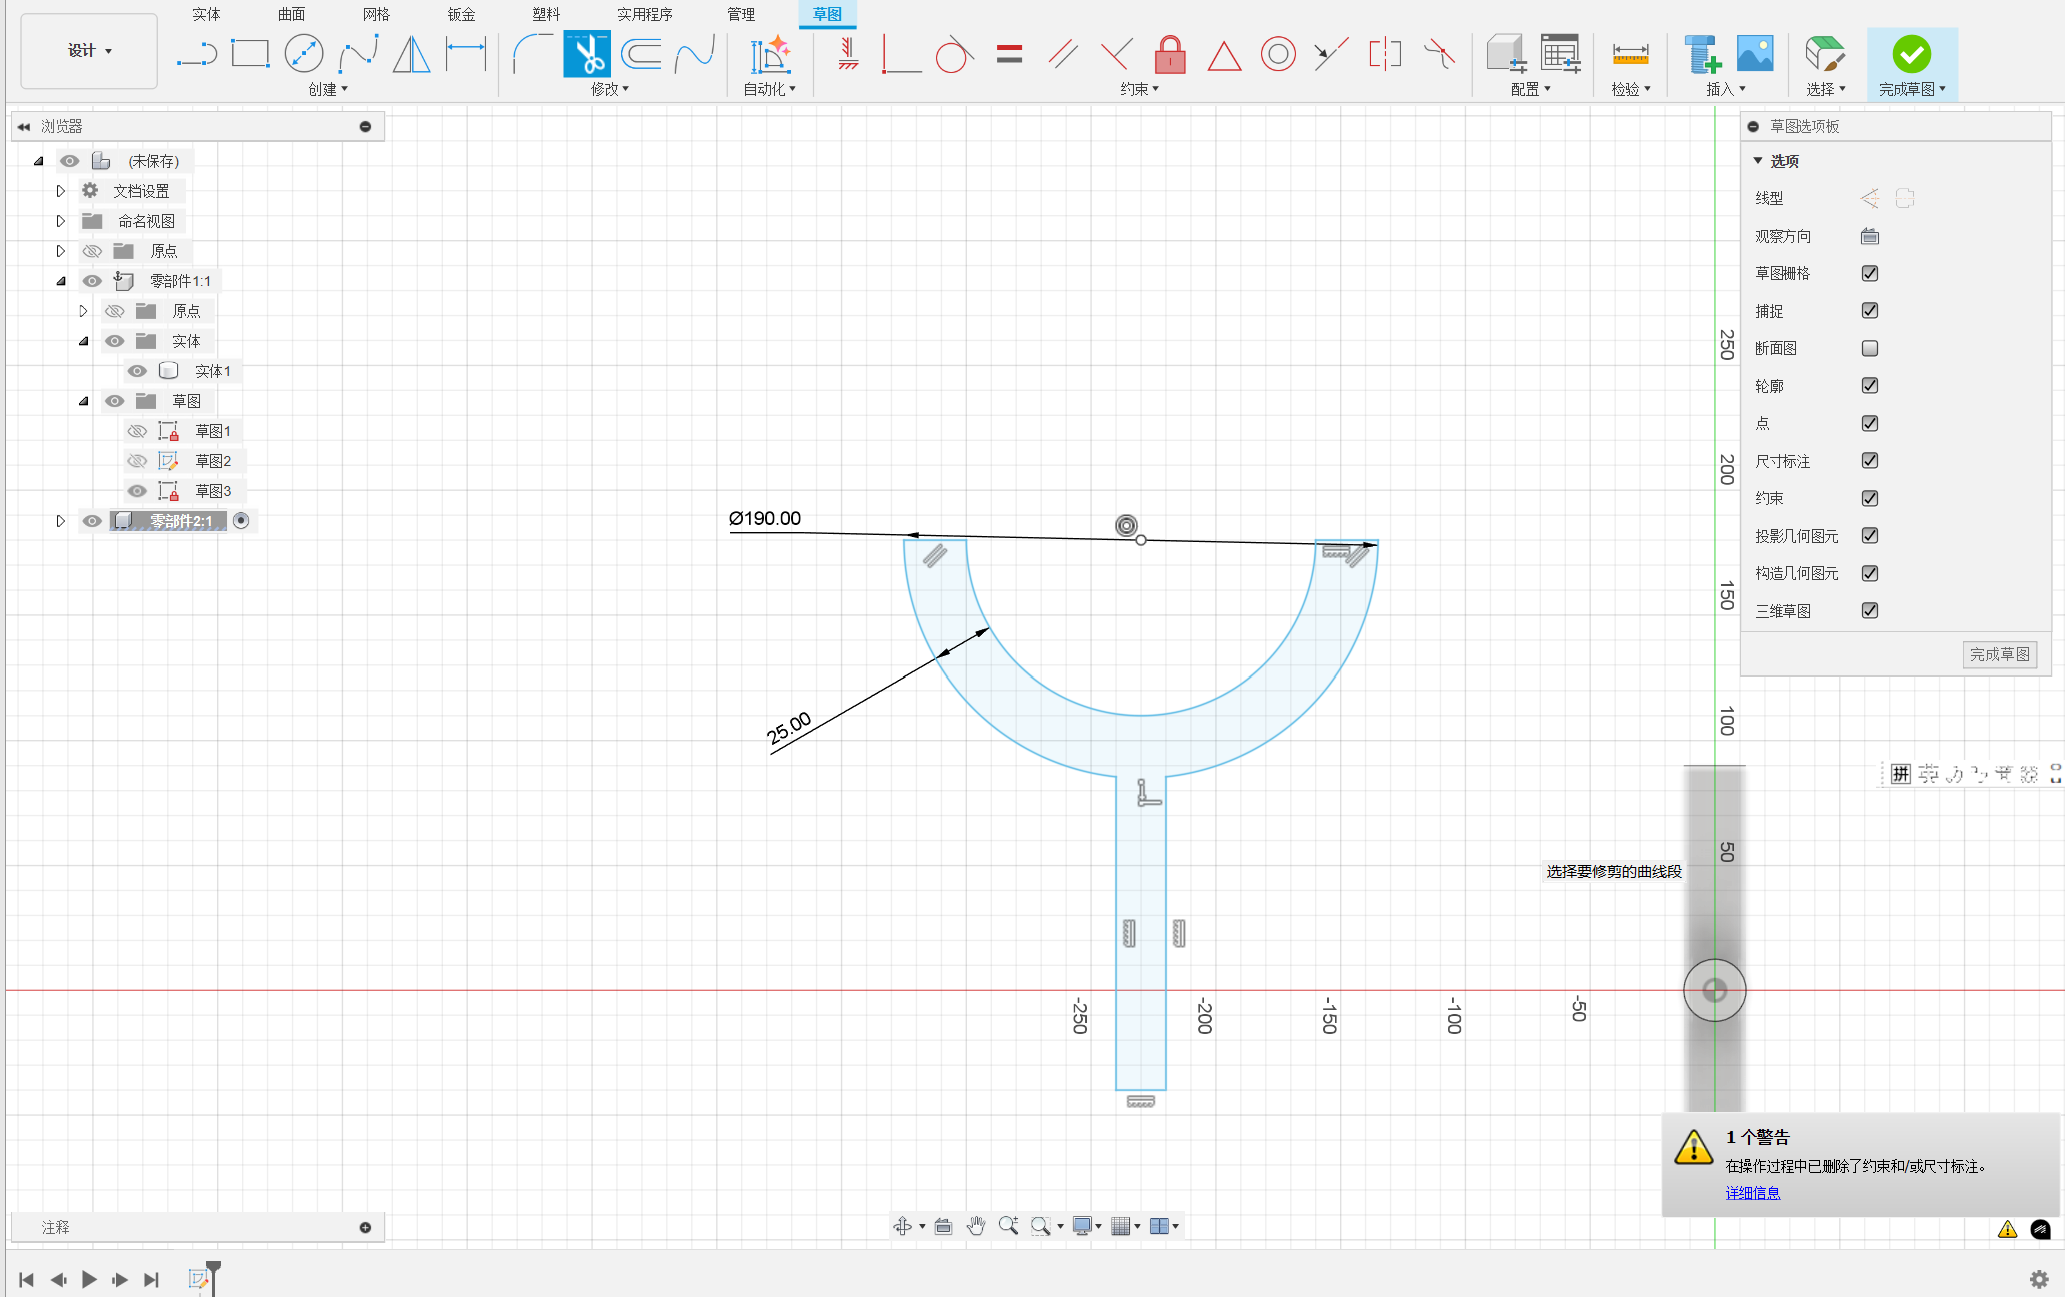Viewport: 2065px width, 1297px height.
Task: Jump to the timeline end
Action: 151,1279
